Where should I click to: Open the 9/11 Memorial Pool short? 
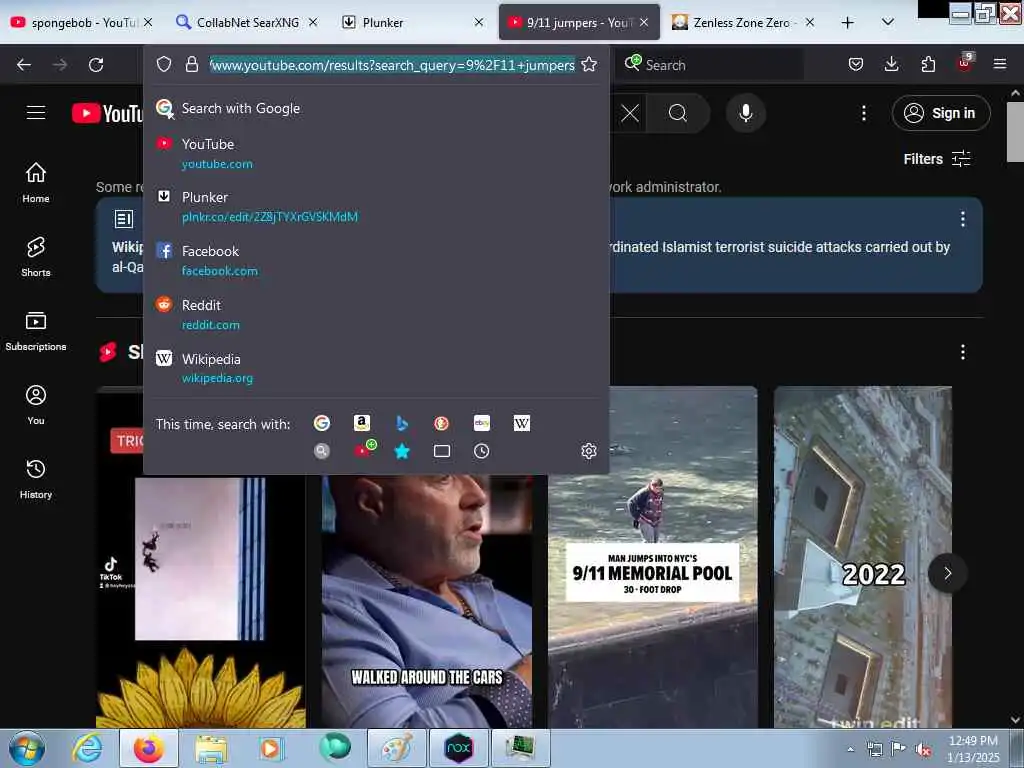pyautogui.click(x=652, y=556)
